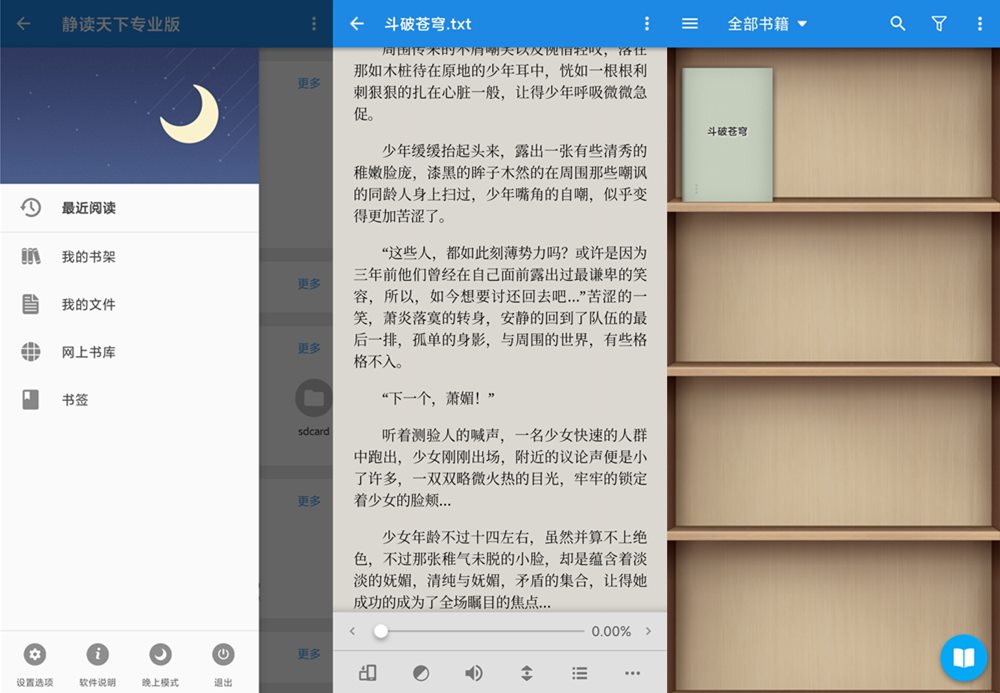
Task: Toggle 晚上模式 night mode
Action: (x=160, y=662)
